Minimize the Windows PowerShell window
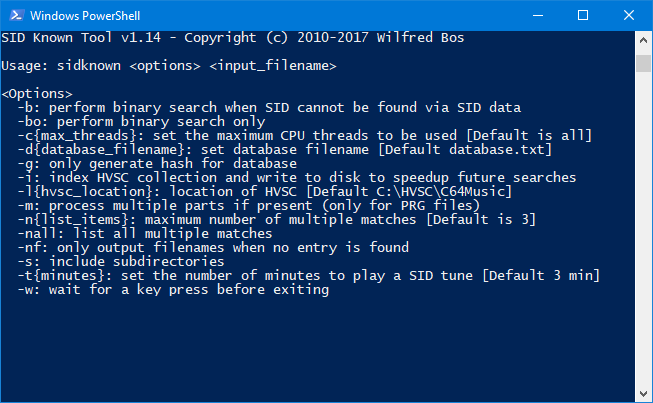653x403 pixels. (x=538, y=15)
